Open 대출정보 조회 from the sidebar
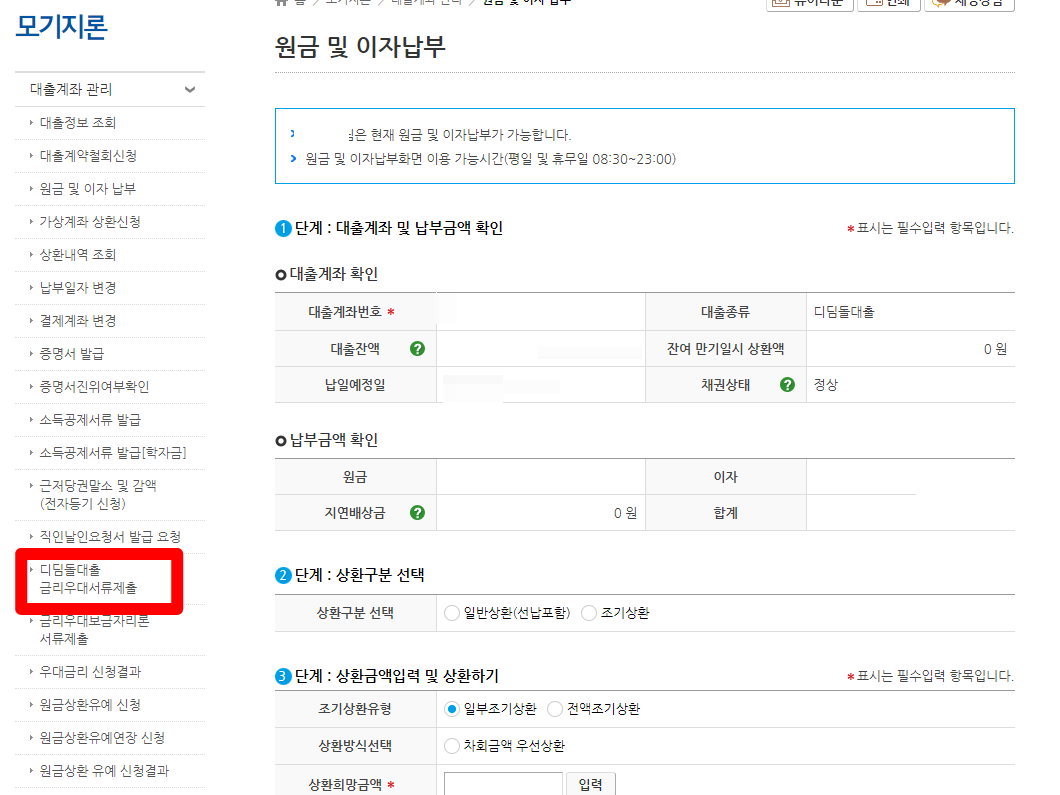This screenshot has height=795, width=1060. tap(77, 123)
